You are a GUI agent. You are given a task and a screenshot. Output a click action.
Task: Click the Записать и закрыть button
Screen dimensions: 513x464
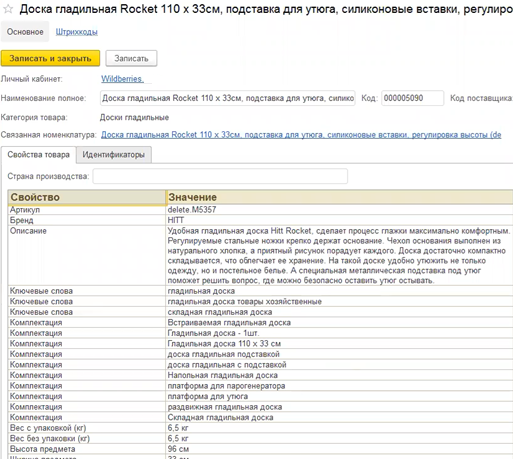pos(50,58)
